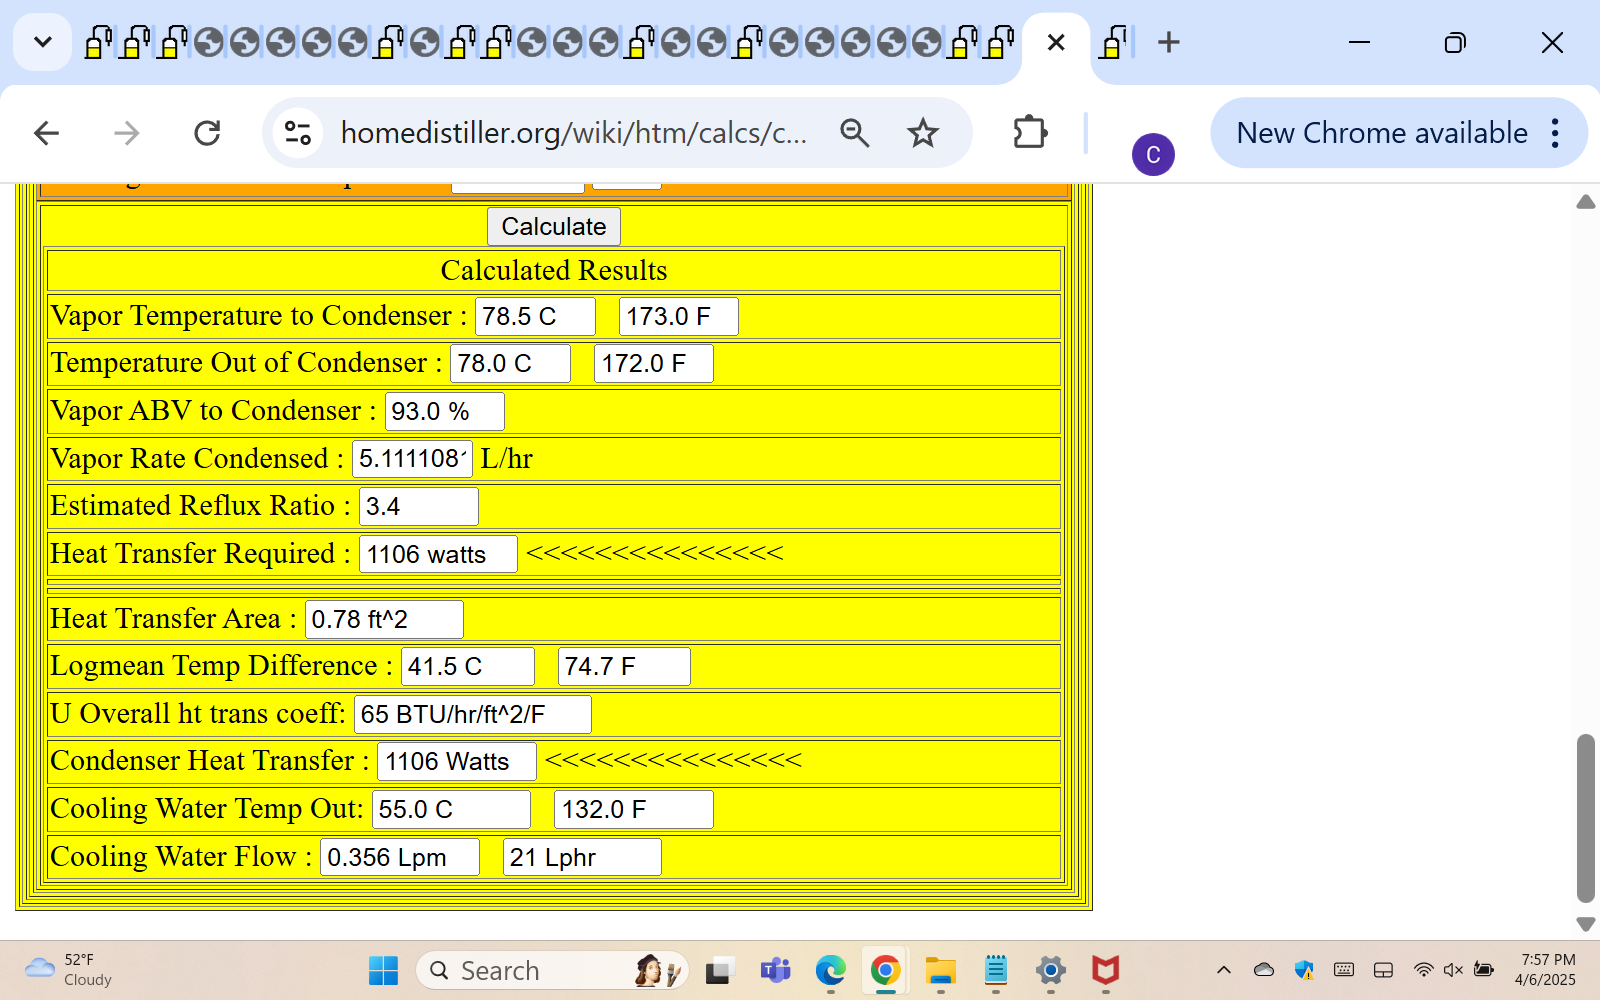
Task: Click the U Overall 65 BTU/hr/ft^2/F field
Action: tap(473, 714)
